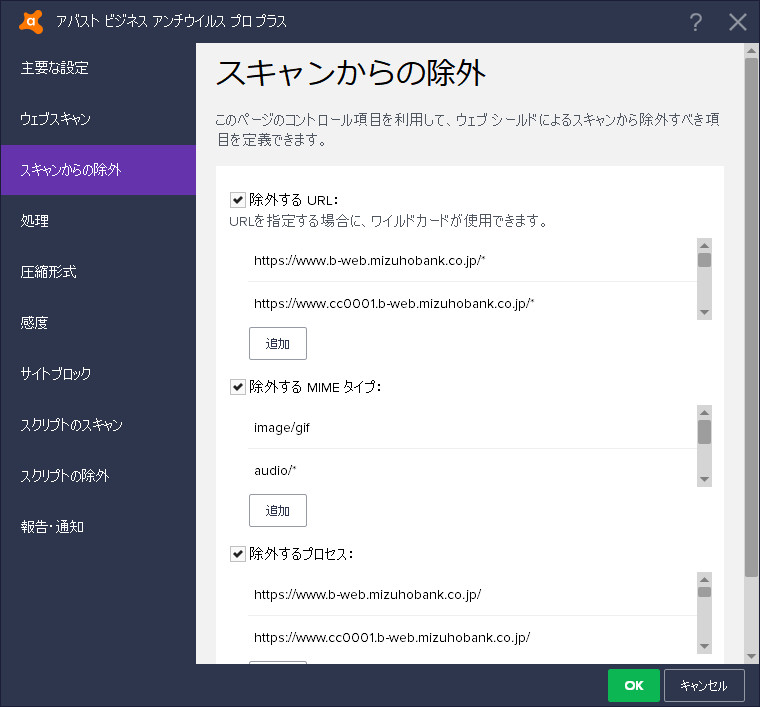
Task: Open the サイトブロック section
Action: [x=98, y=374]
